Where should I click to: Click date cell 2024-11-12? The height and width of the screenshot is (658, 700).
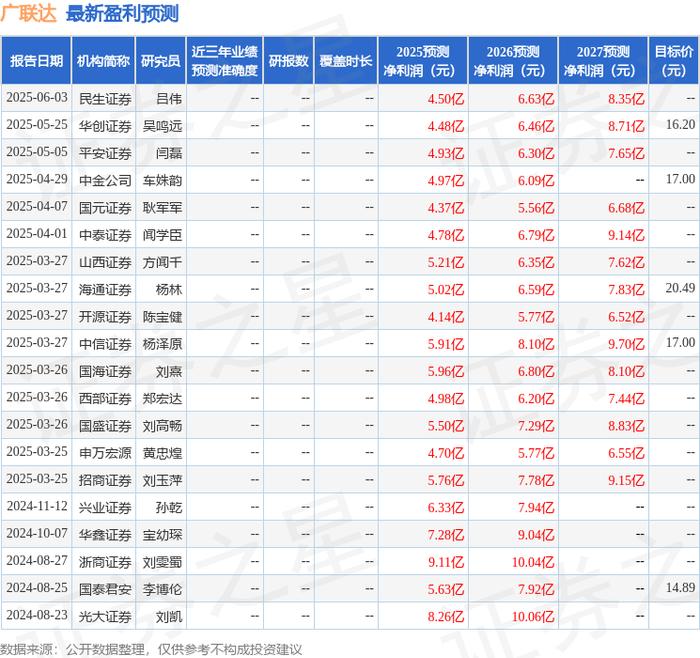point(37,506)
